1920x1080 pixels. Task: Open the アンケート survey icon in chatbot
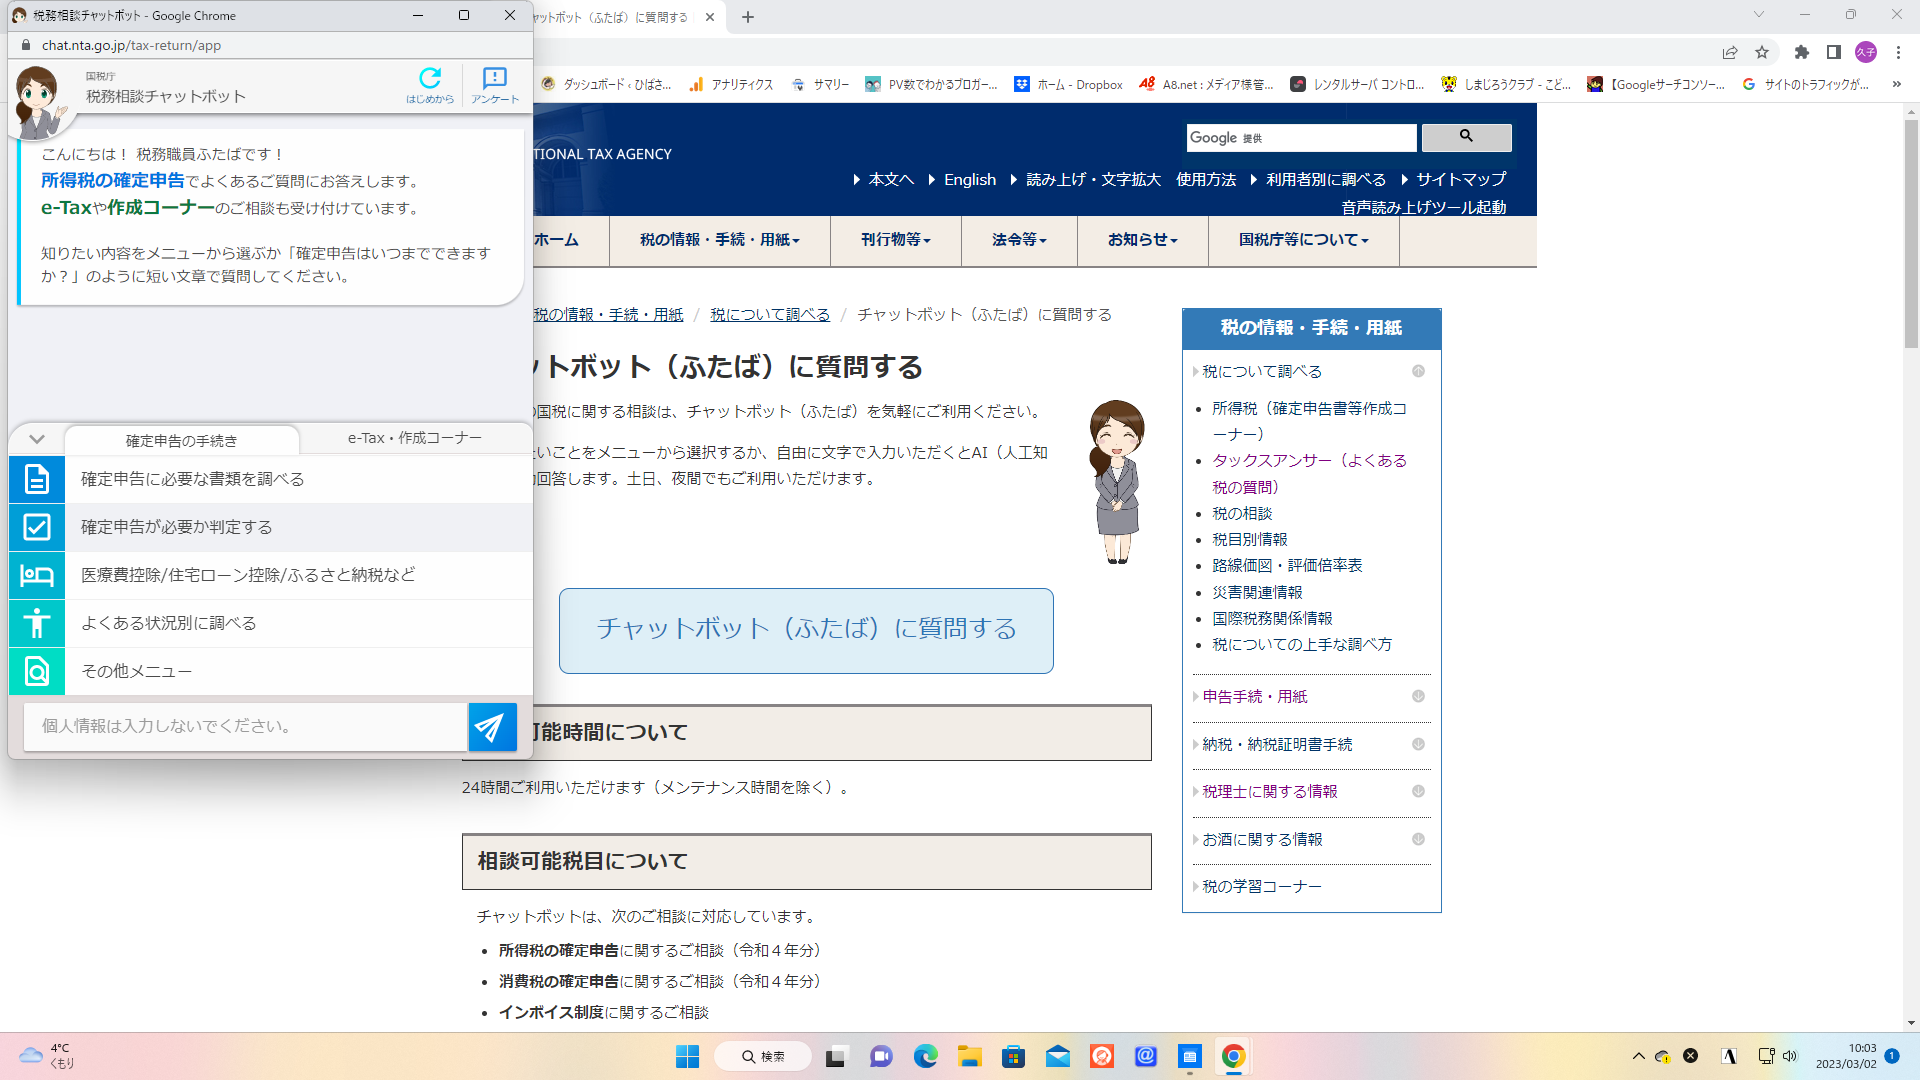(x=495, y=85)
